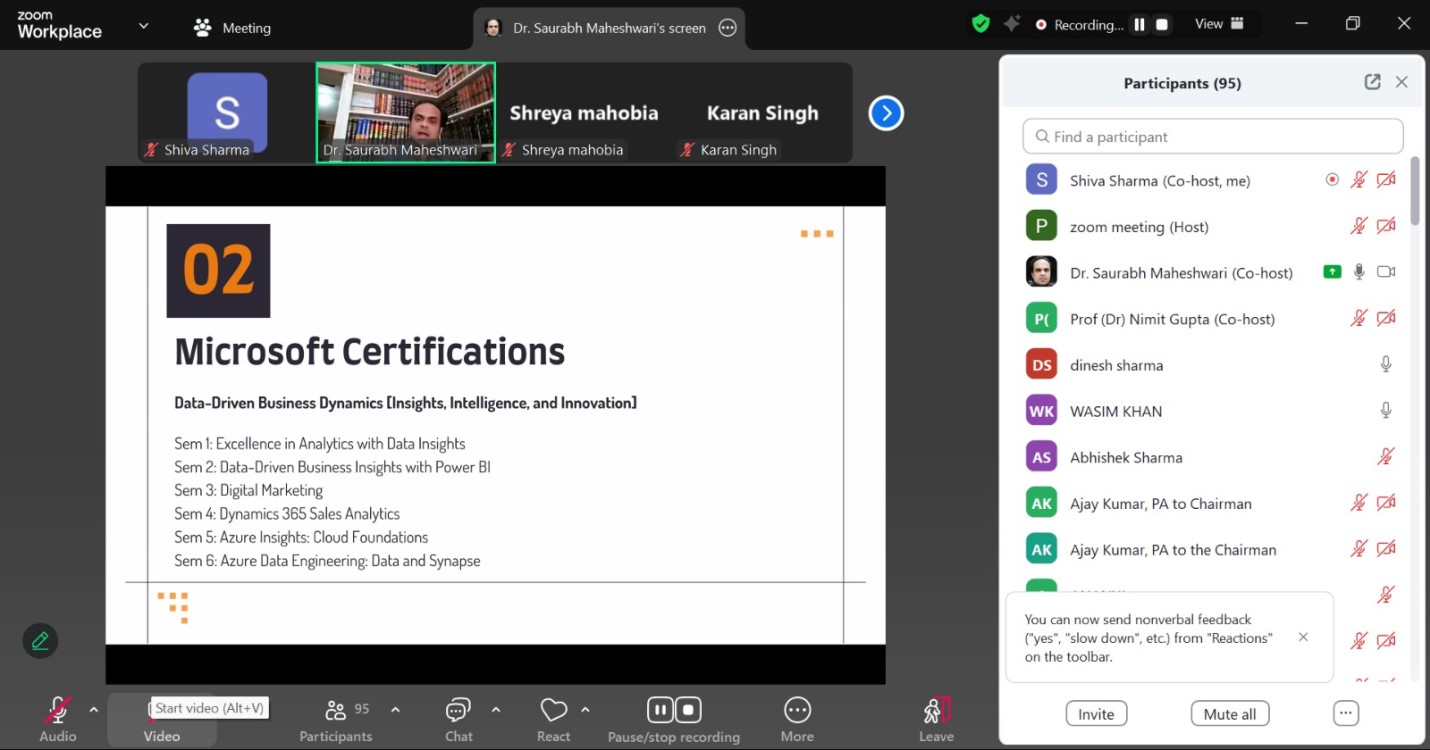This screenshot has height=750, width=1430.
Task: Expand the Participants options arrow
Action: point(395,710)
